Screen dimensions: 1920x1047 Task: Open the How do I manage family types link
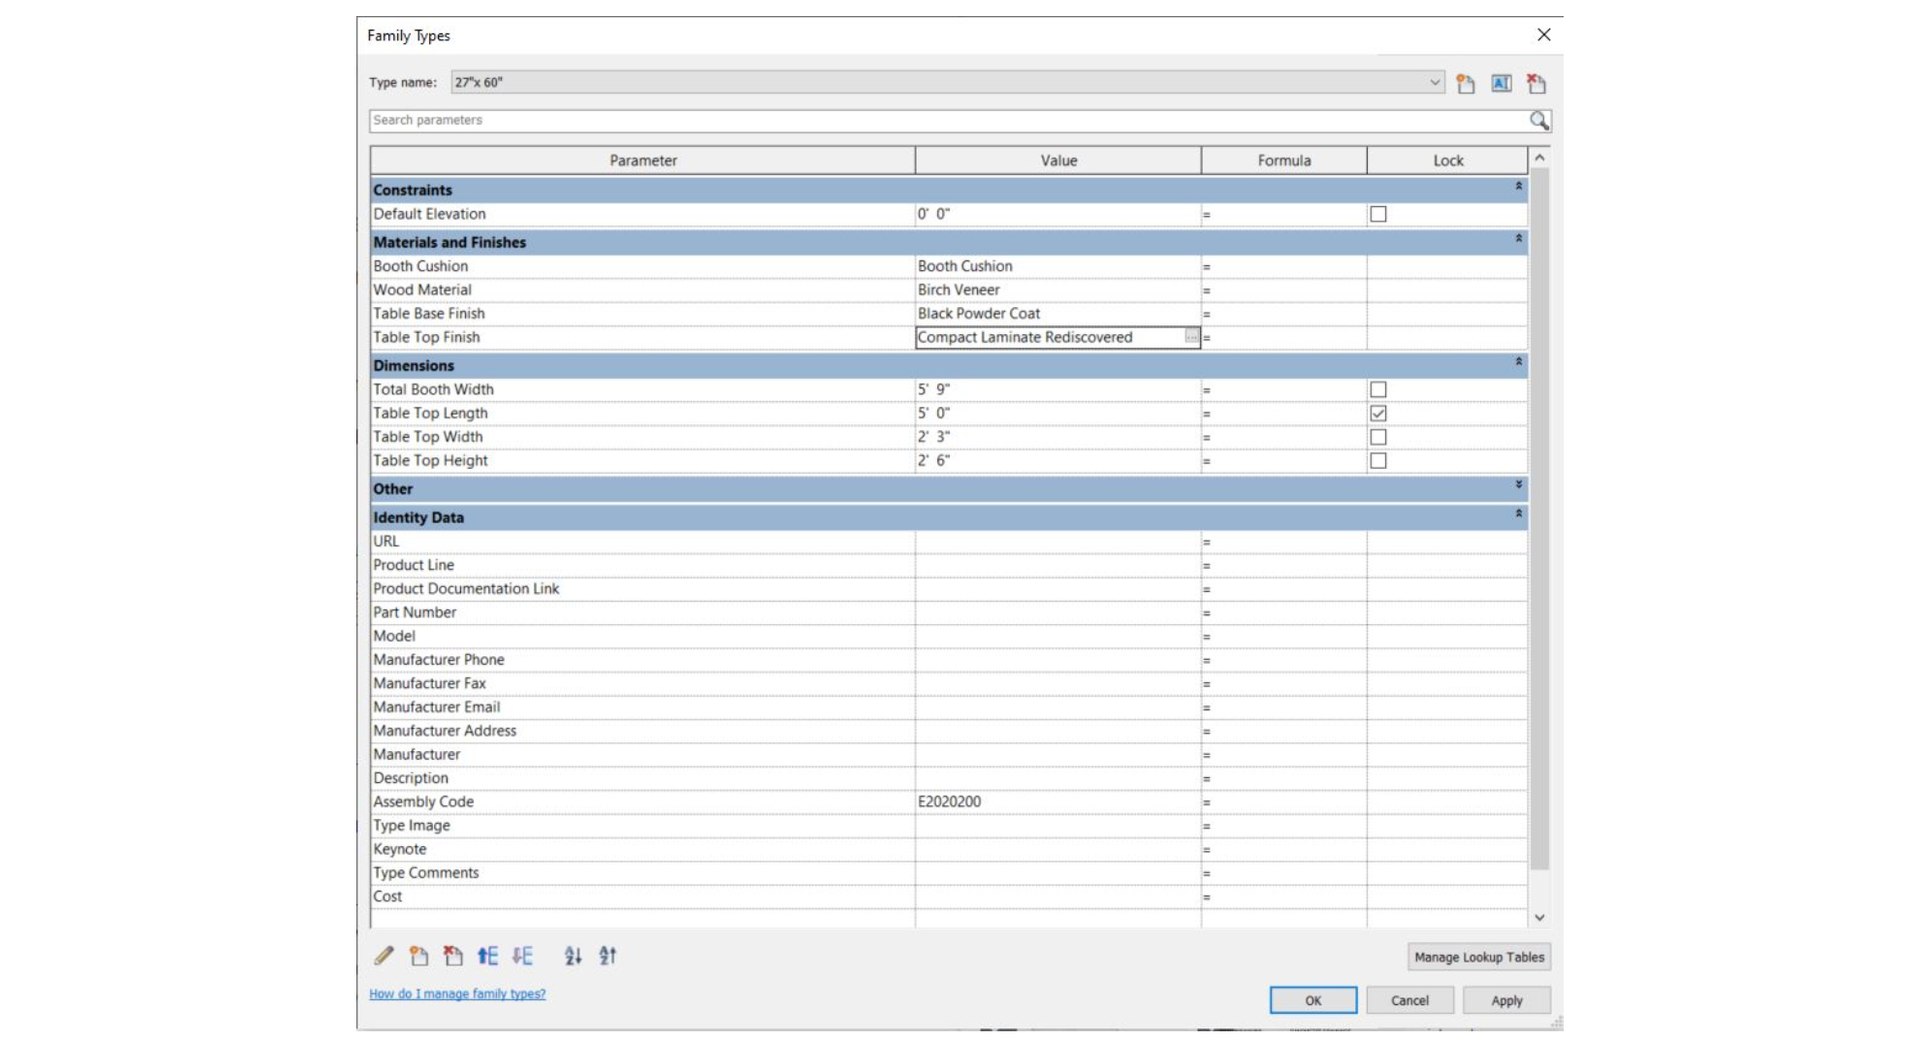[x=457, y=994]
